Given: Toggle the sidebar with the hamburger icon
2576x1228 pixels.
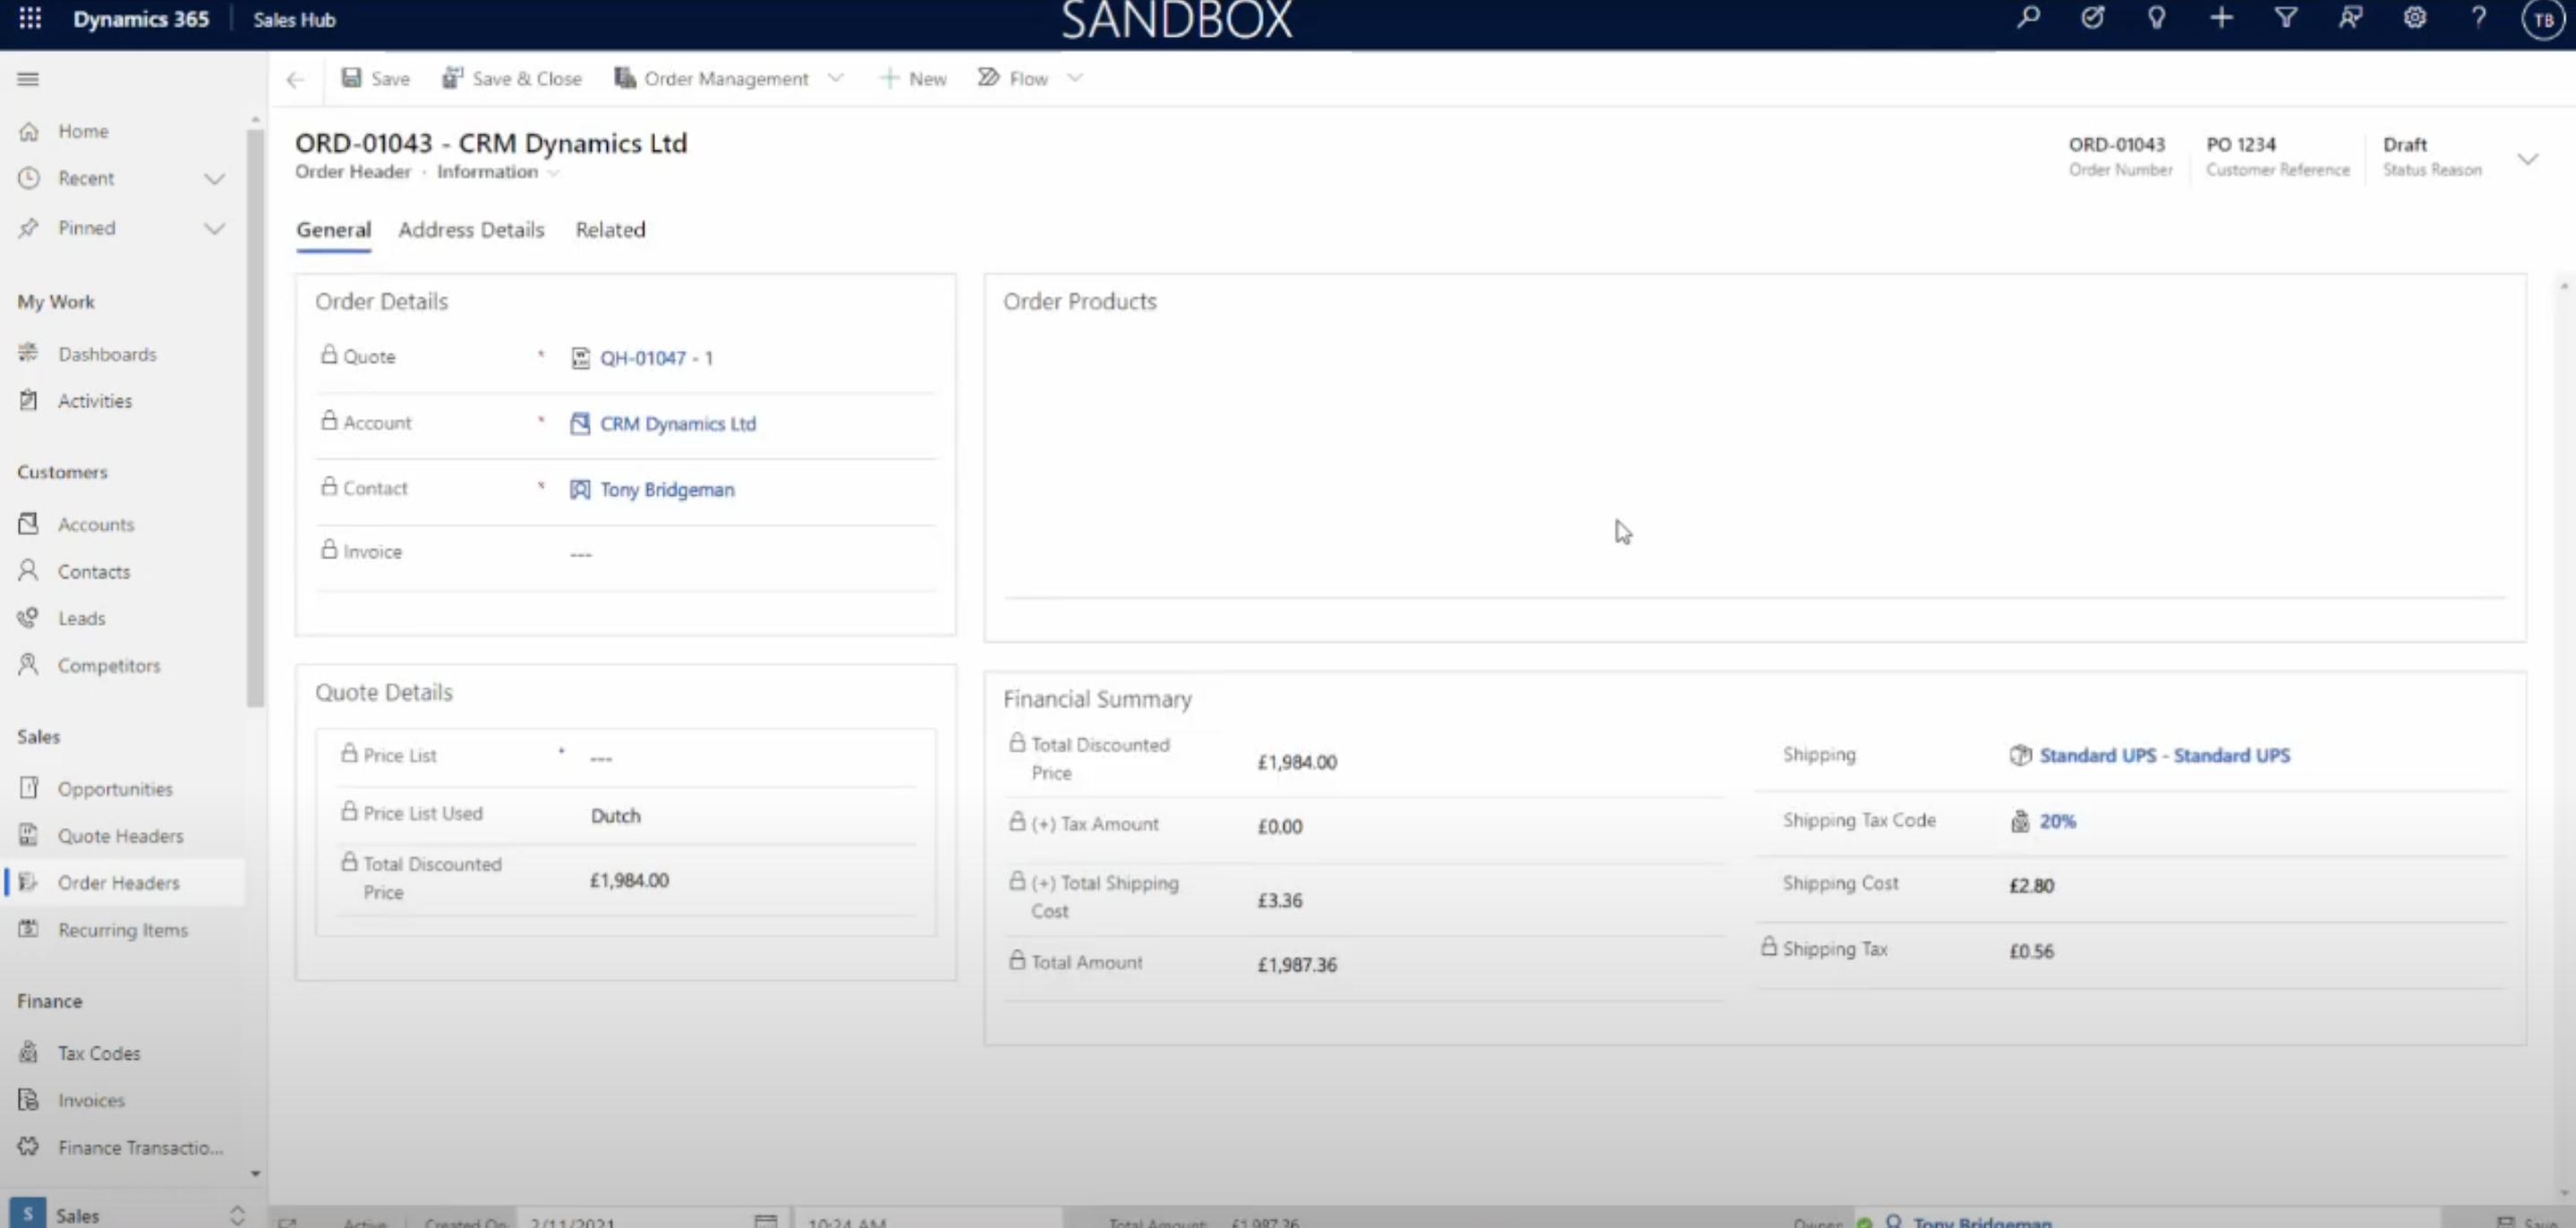Looking at the screenshot, I should pyautogui.click(x=28, y=78).
